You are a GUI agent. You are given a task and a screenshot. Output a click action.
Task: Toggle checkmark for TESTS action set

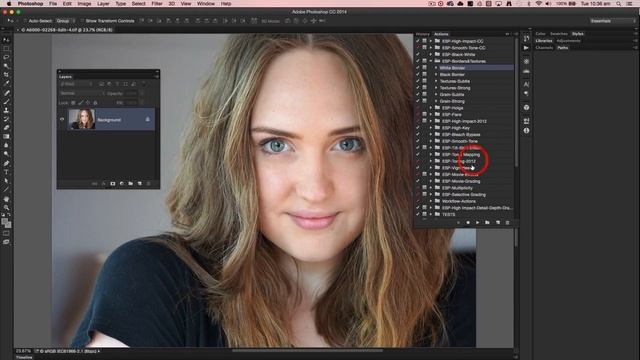click(418, 214)
